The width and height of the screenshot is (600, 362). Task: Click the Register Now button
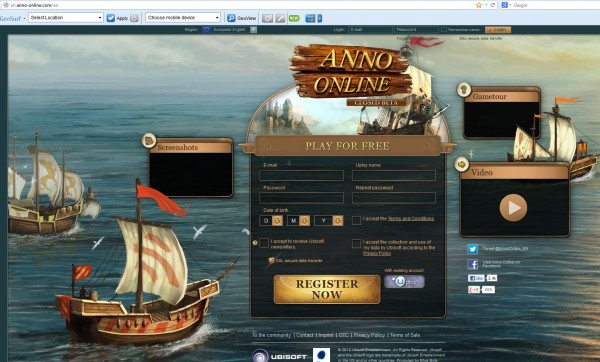click(x=327, y=289)
